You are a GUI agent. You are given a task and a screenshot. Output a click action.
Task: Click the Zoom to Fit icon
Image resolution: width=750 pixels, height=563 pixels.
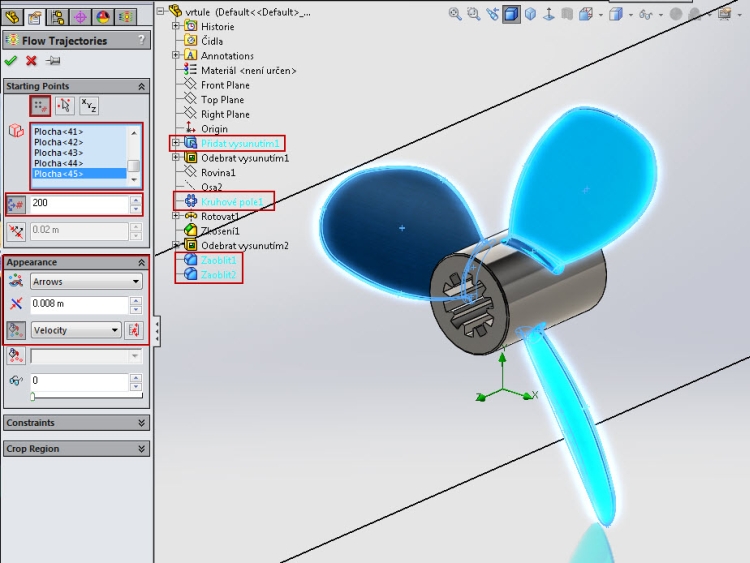(455, 14)
